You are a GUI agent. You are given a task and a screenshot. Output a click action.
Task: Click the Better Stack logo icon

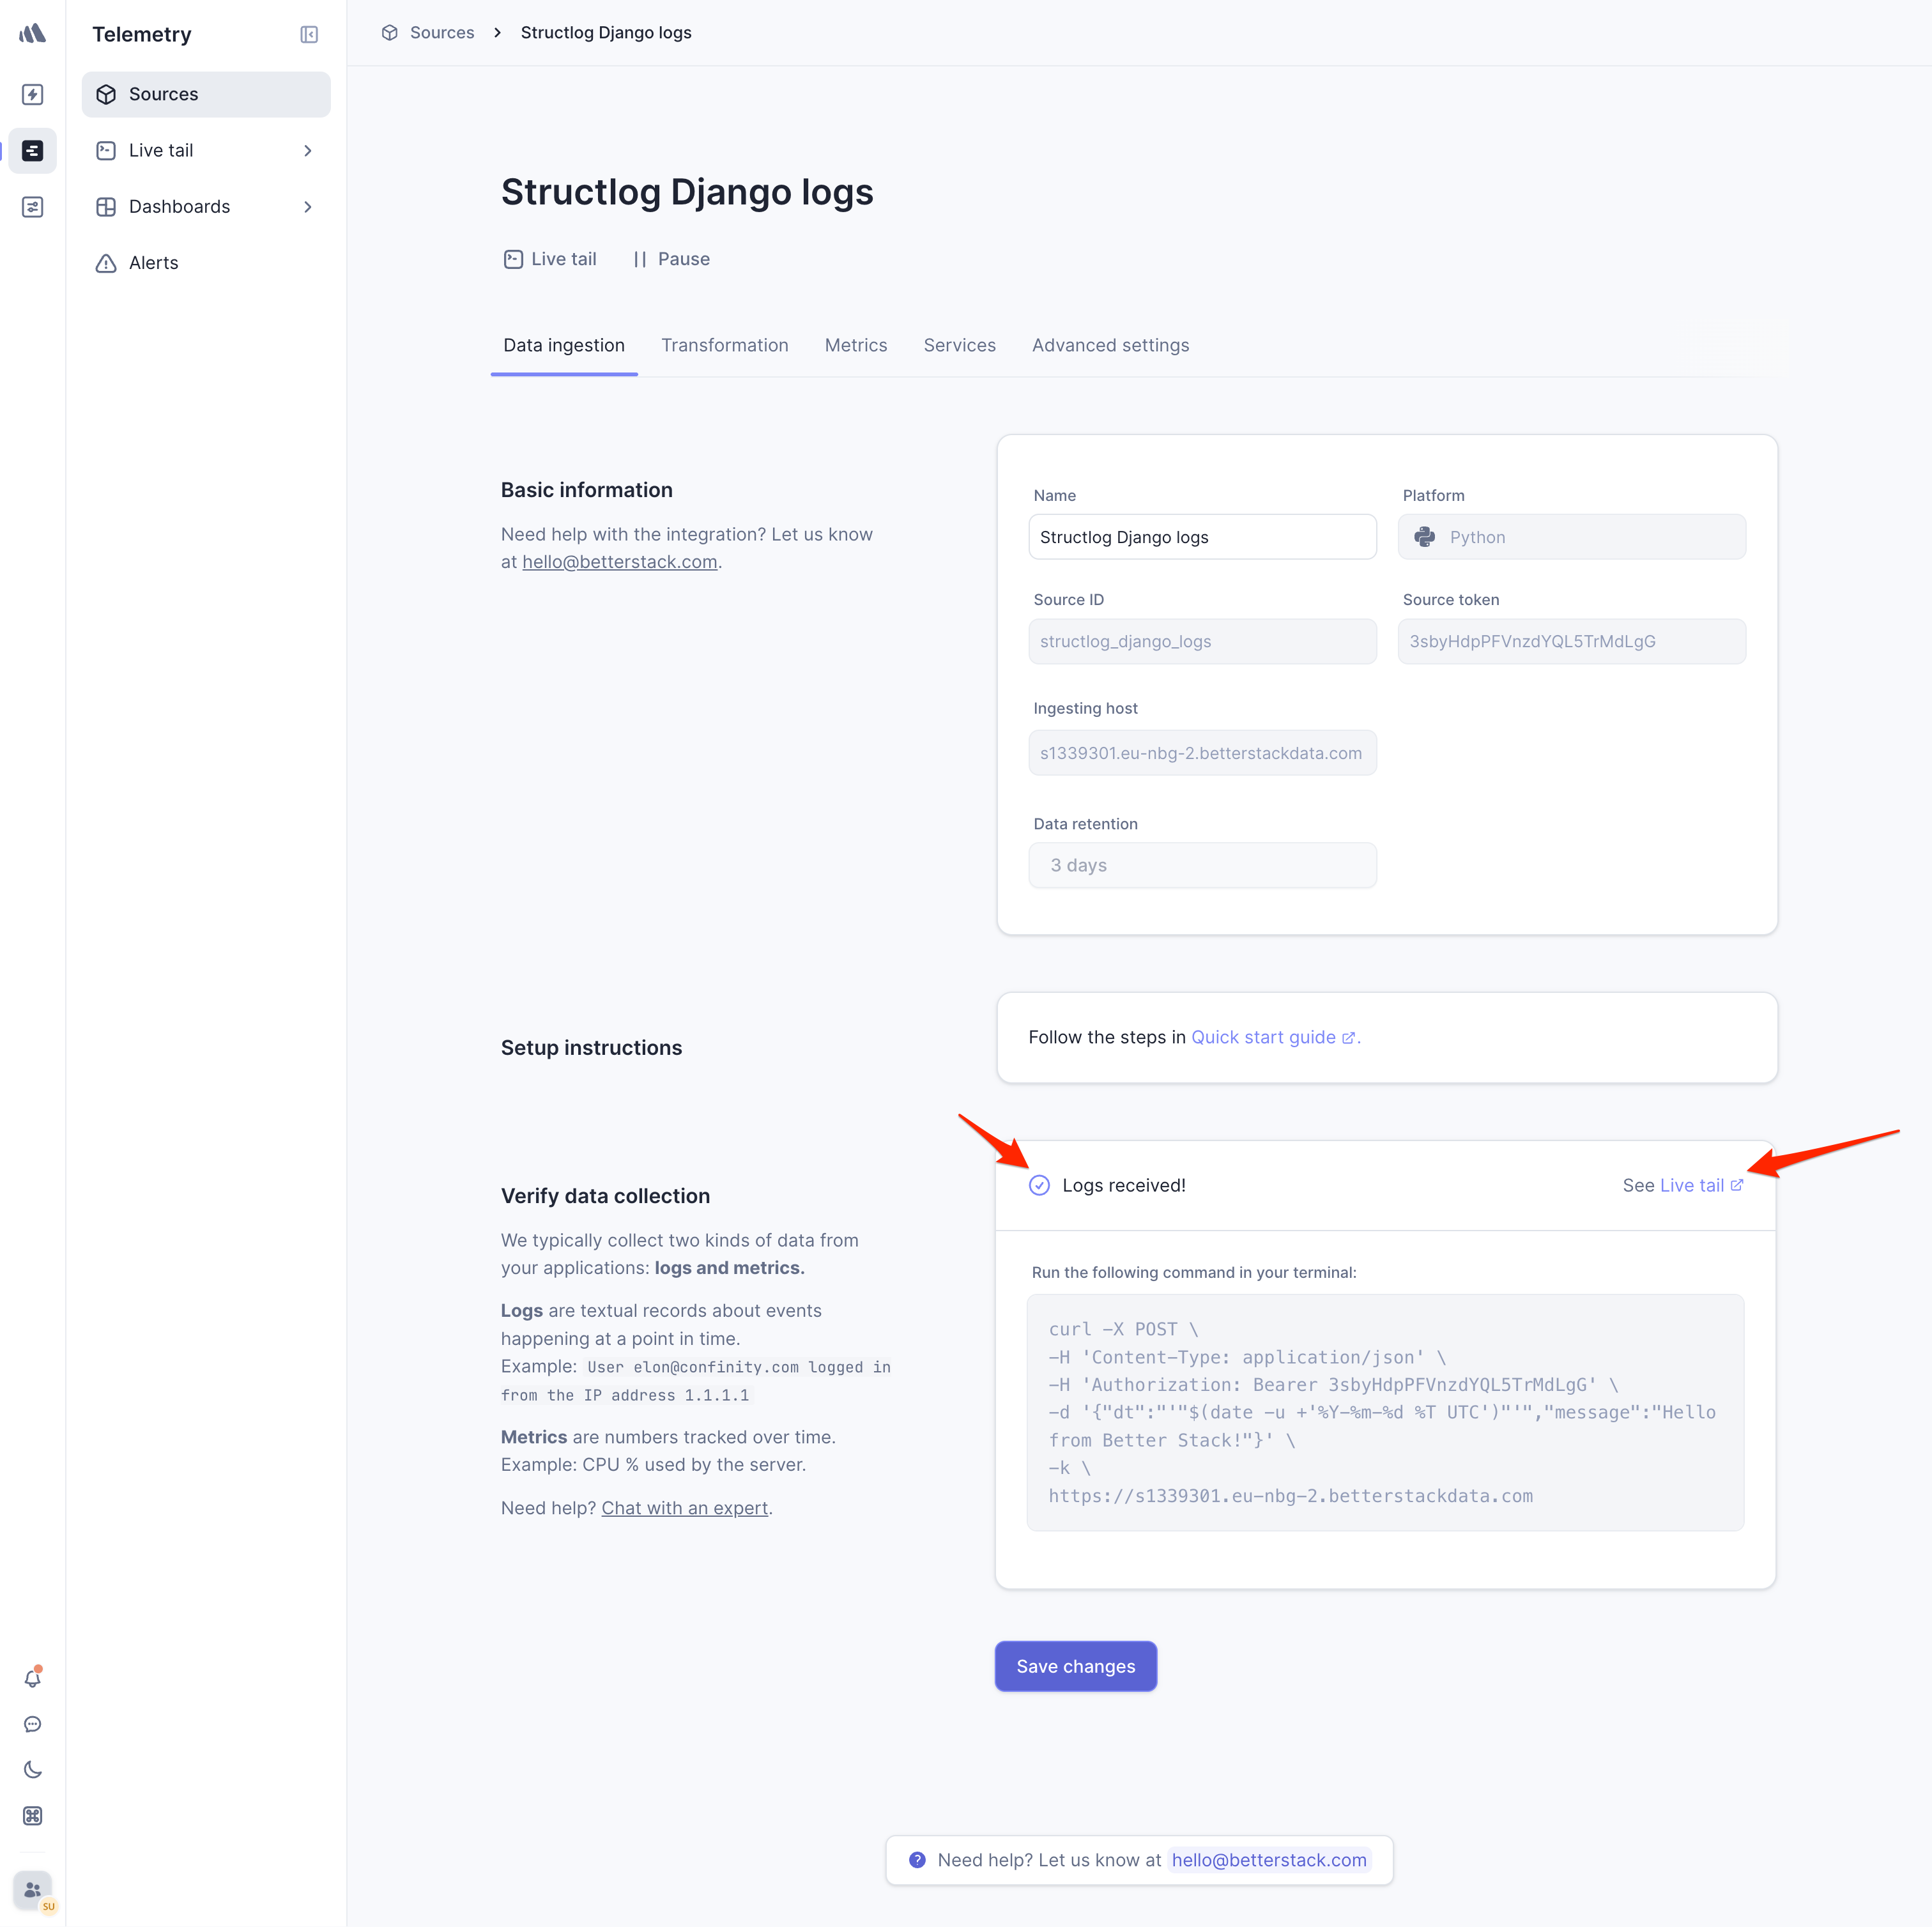[32, 34]
